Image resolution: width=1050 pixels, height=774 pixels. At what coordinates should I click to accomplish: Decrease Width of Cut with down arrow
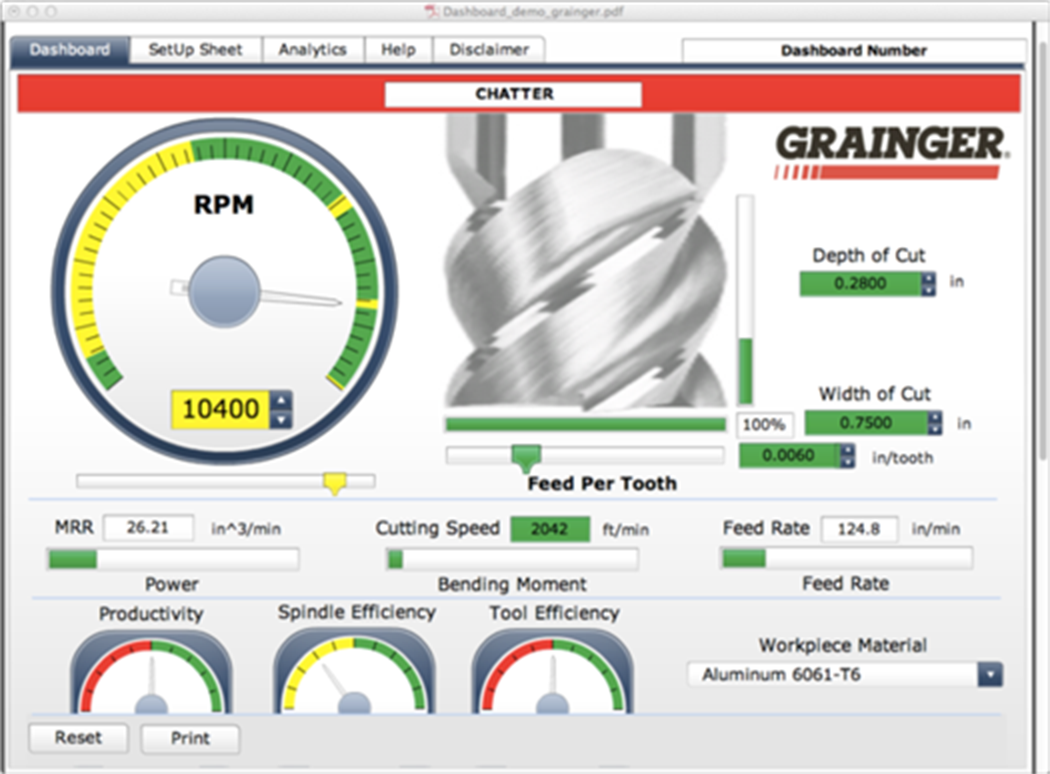pos(935,429)
